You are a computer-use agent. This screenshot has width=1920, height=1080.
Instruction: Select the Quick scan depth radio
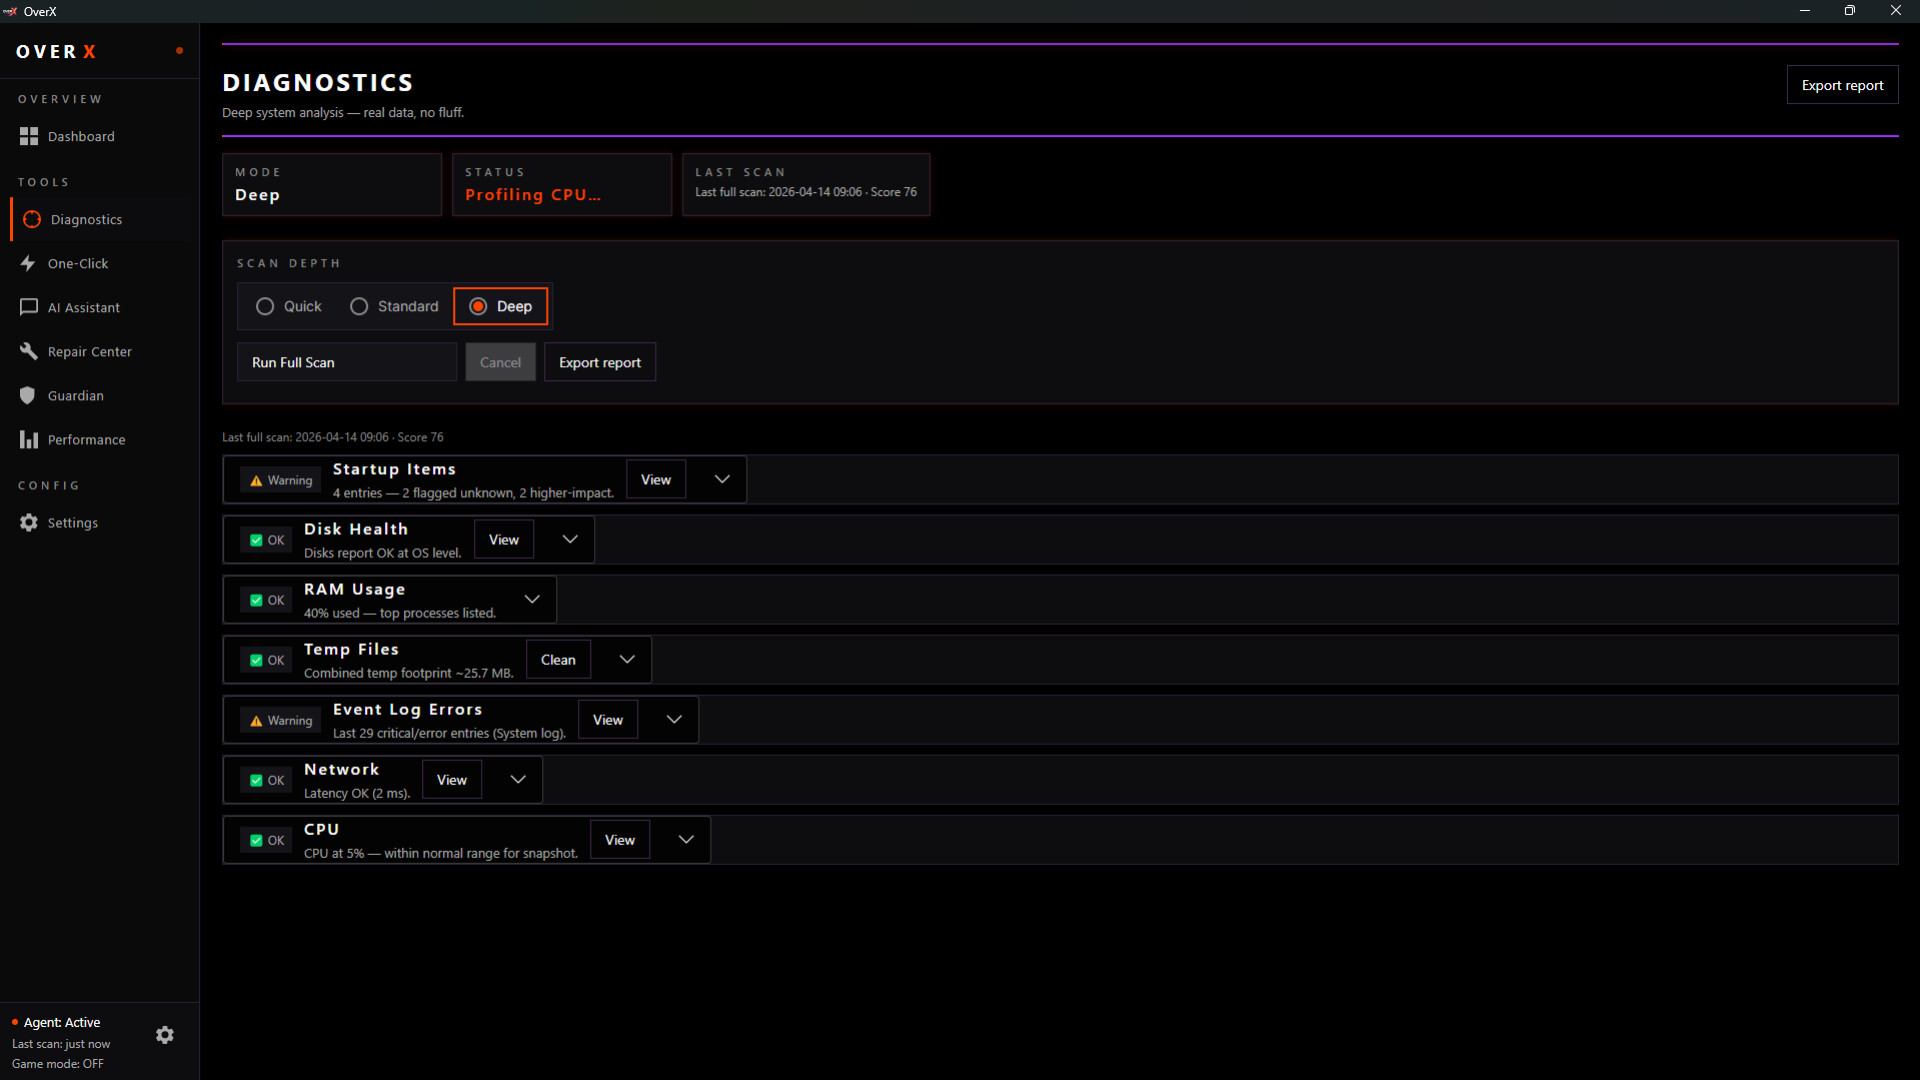pyautogui.click(x=265, y=306)
